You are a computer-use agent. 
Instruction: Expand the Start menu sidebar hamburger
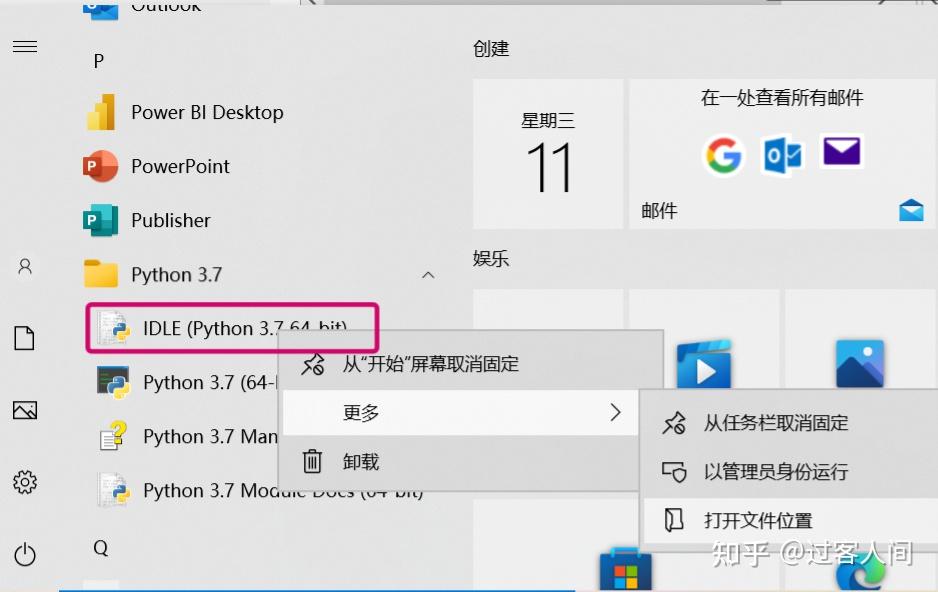pyautogui.click(x=24, y=44)
